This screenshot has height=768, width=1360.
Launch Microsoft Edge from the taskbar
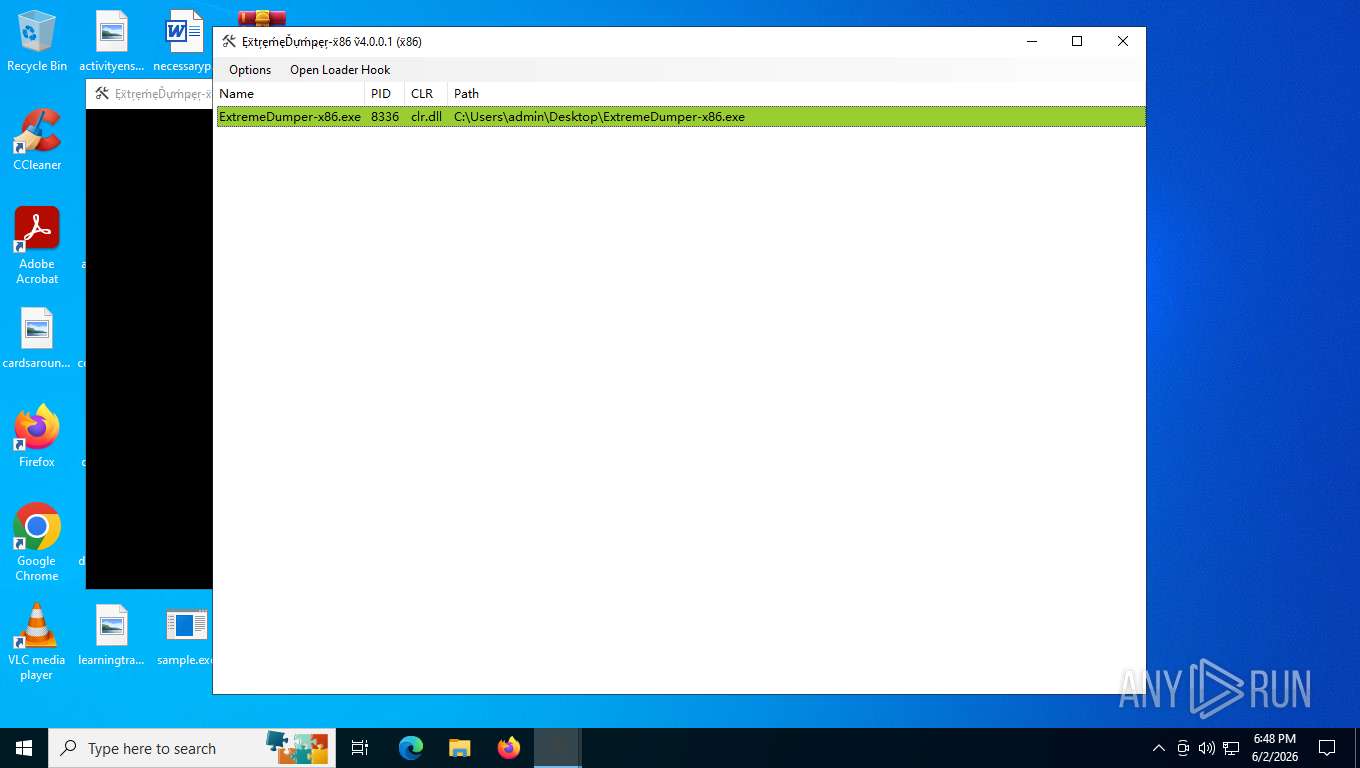411,748
